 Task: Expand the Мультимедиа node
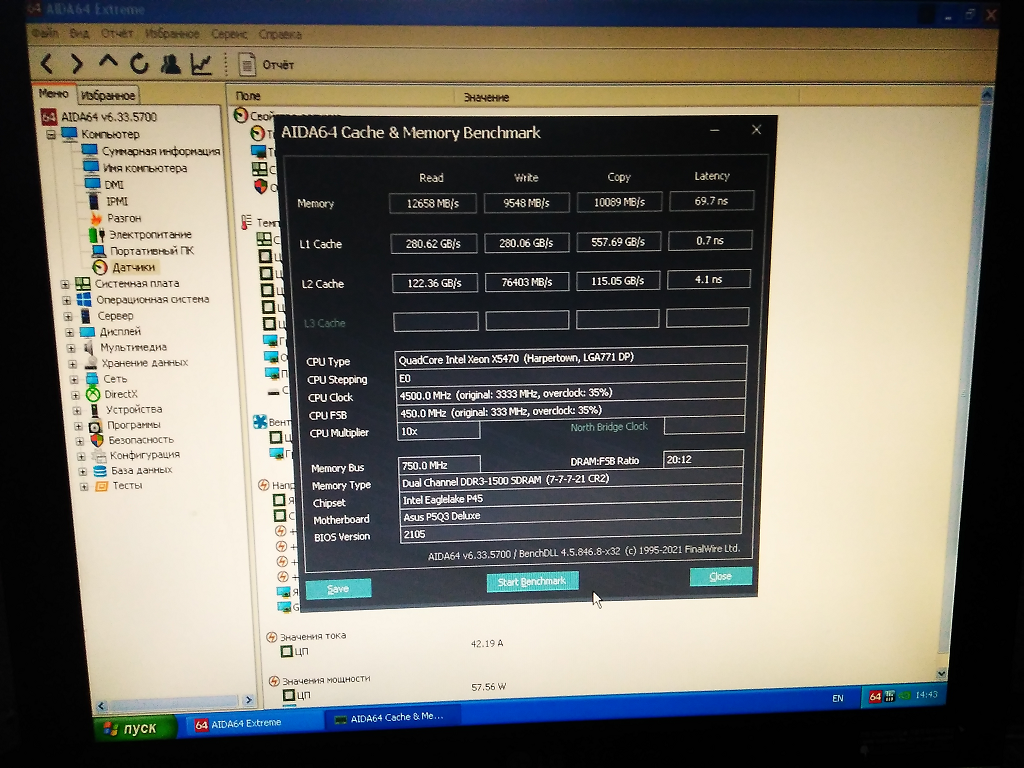(x=71, y=348)
